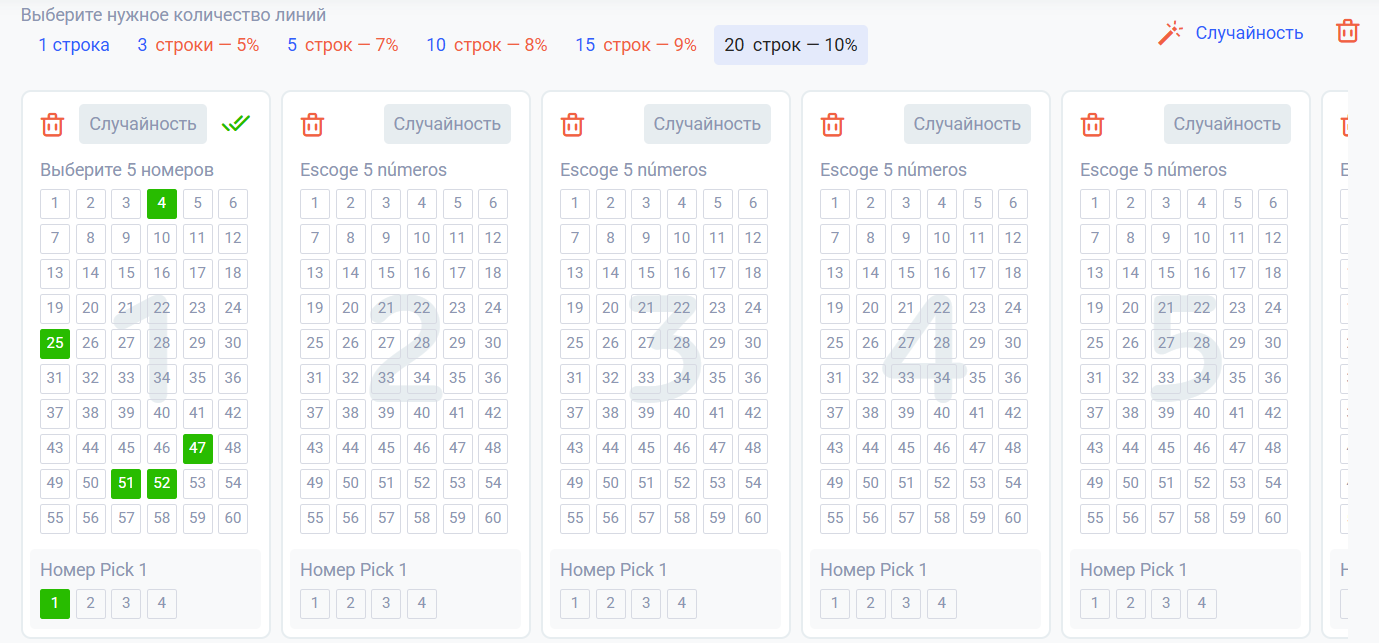Click the top-right trash icon to clear all lines
The height and width of the screenshot is (643, 1379).
[1347, 31]
